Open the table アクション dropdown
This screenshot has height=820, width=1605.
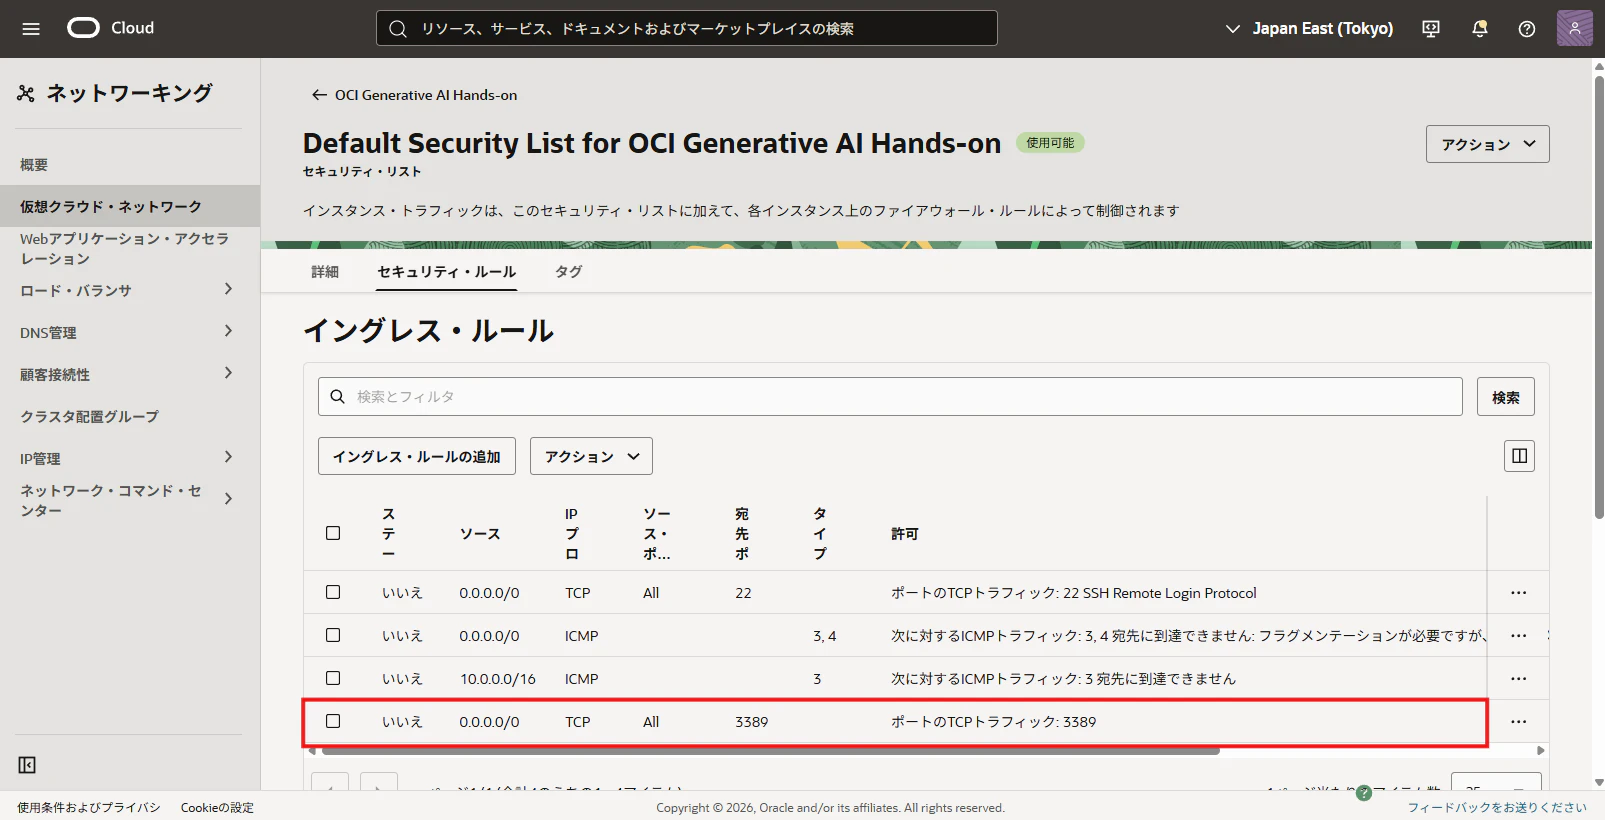click(591, 456)
